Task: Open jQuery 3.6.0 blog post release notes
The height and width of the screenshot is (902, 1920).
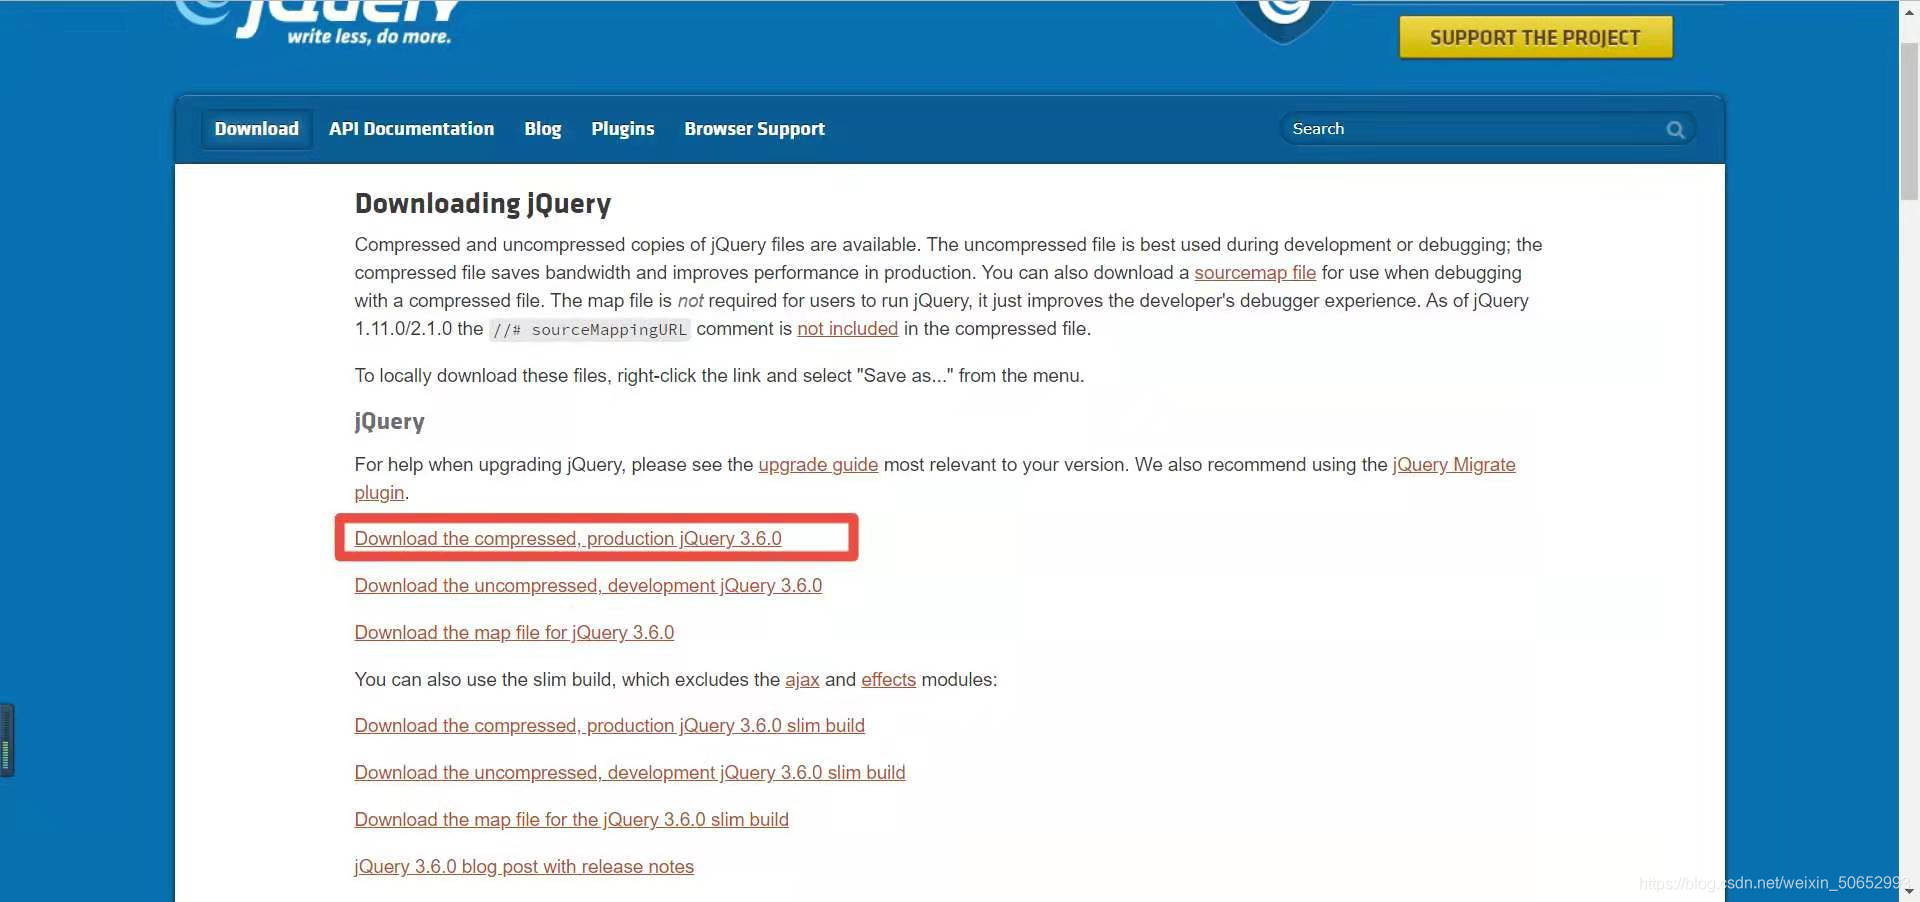Action: [x=524, y=867]
